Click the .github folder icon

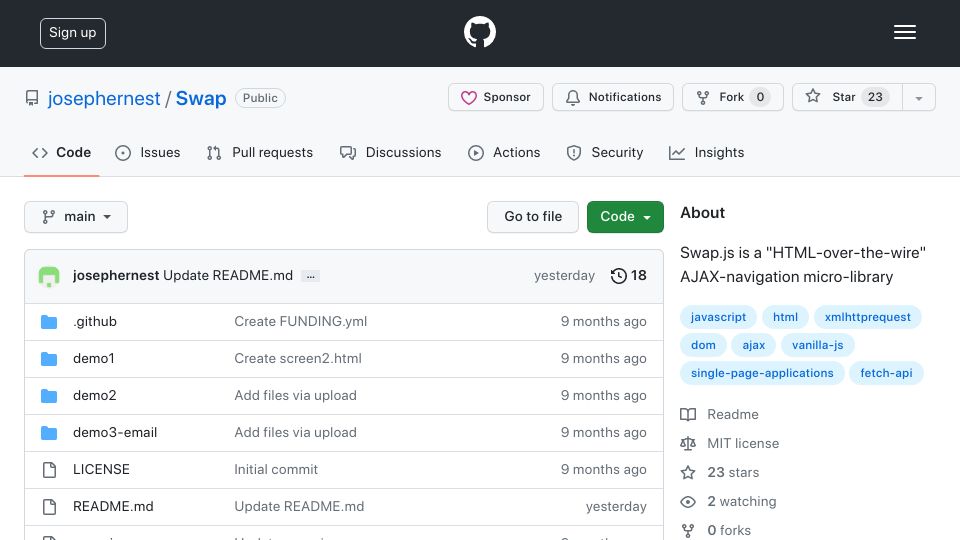[x=49, y=322]
